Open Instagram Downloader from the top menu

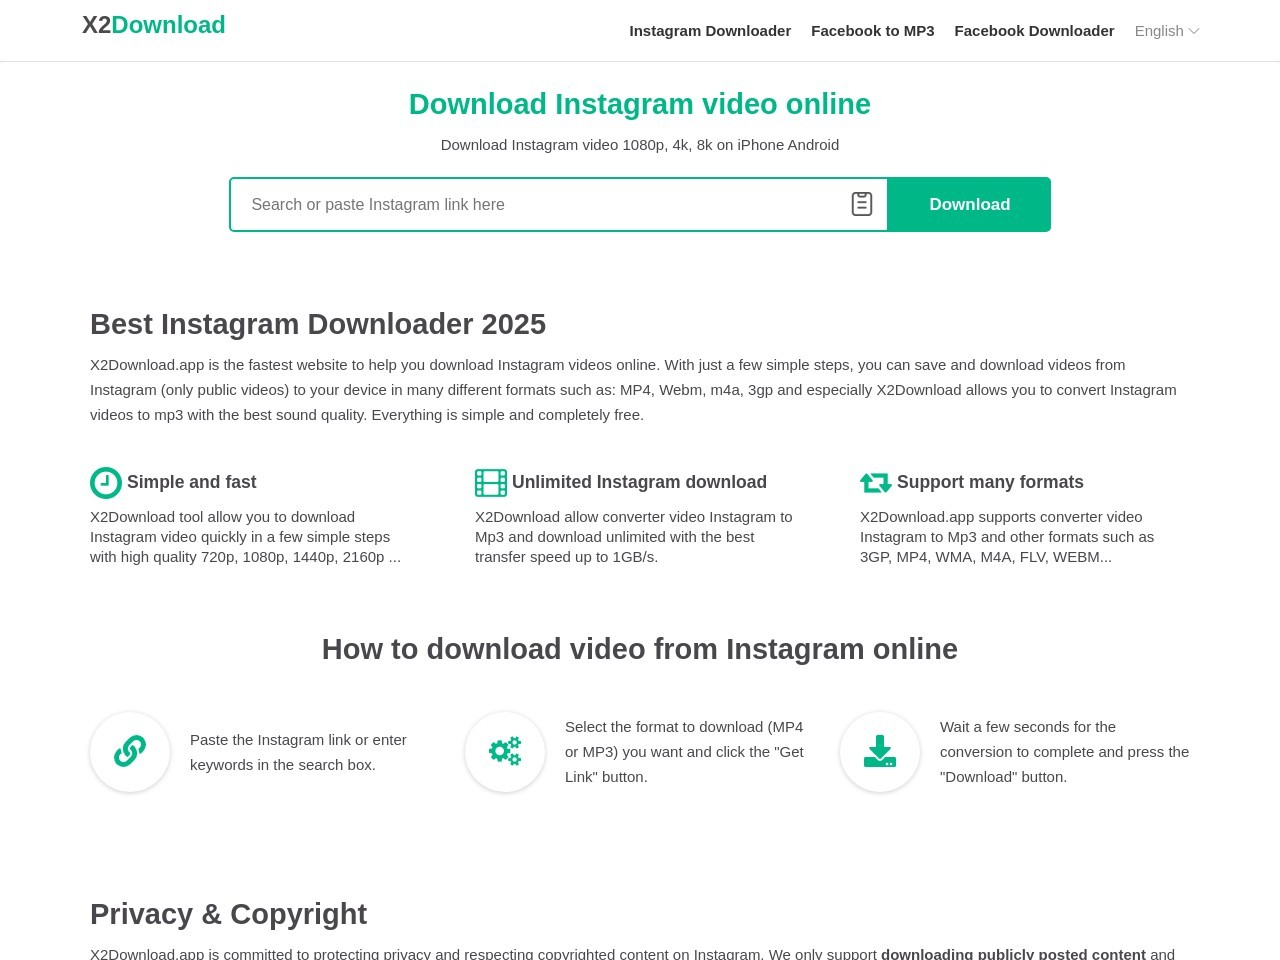pyautogui.click(x=710, y=31)
